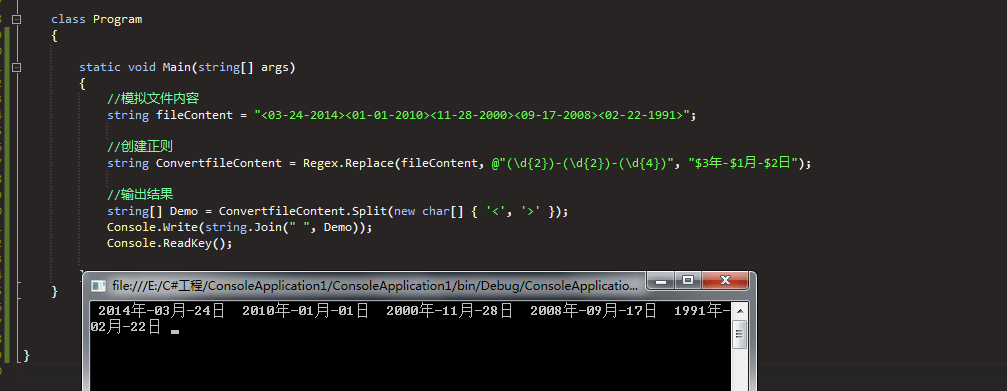Click the console window's system icon
Screen dimensions: 1007x391
coord(98,286)
